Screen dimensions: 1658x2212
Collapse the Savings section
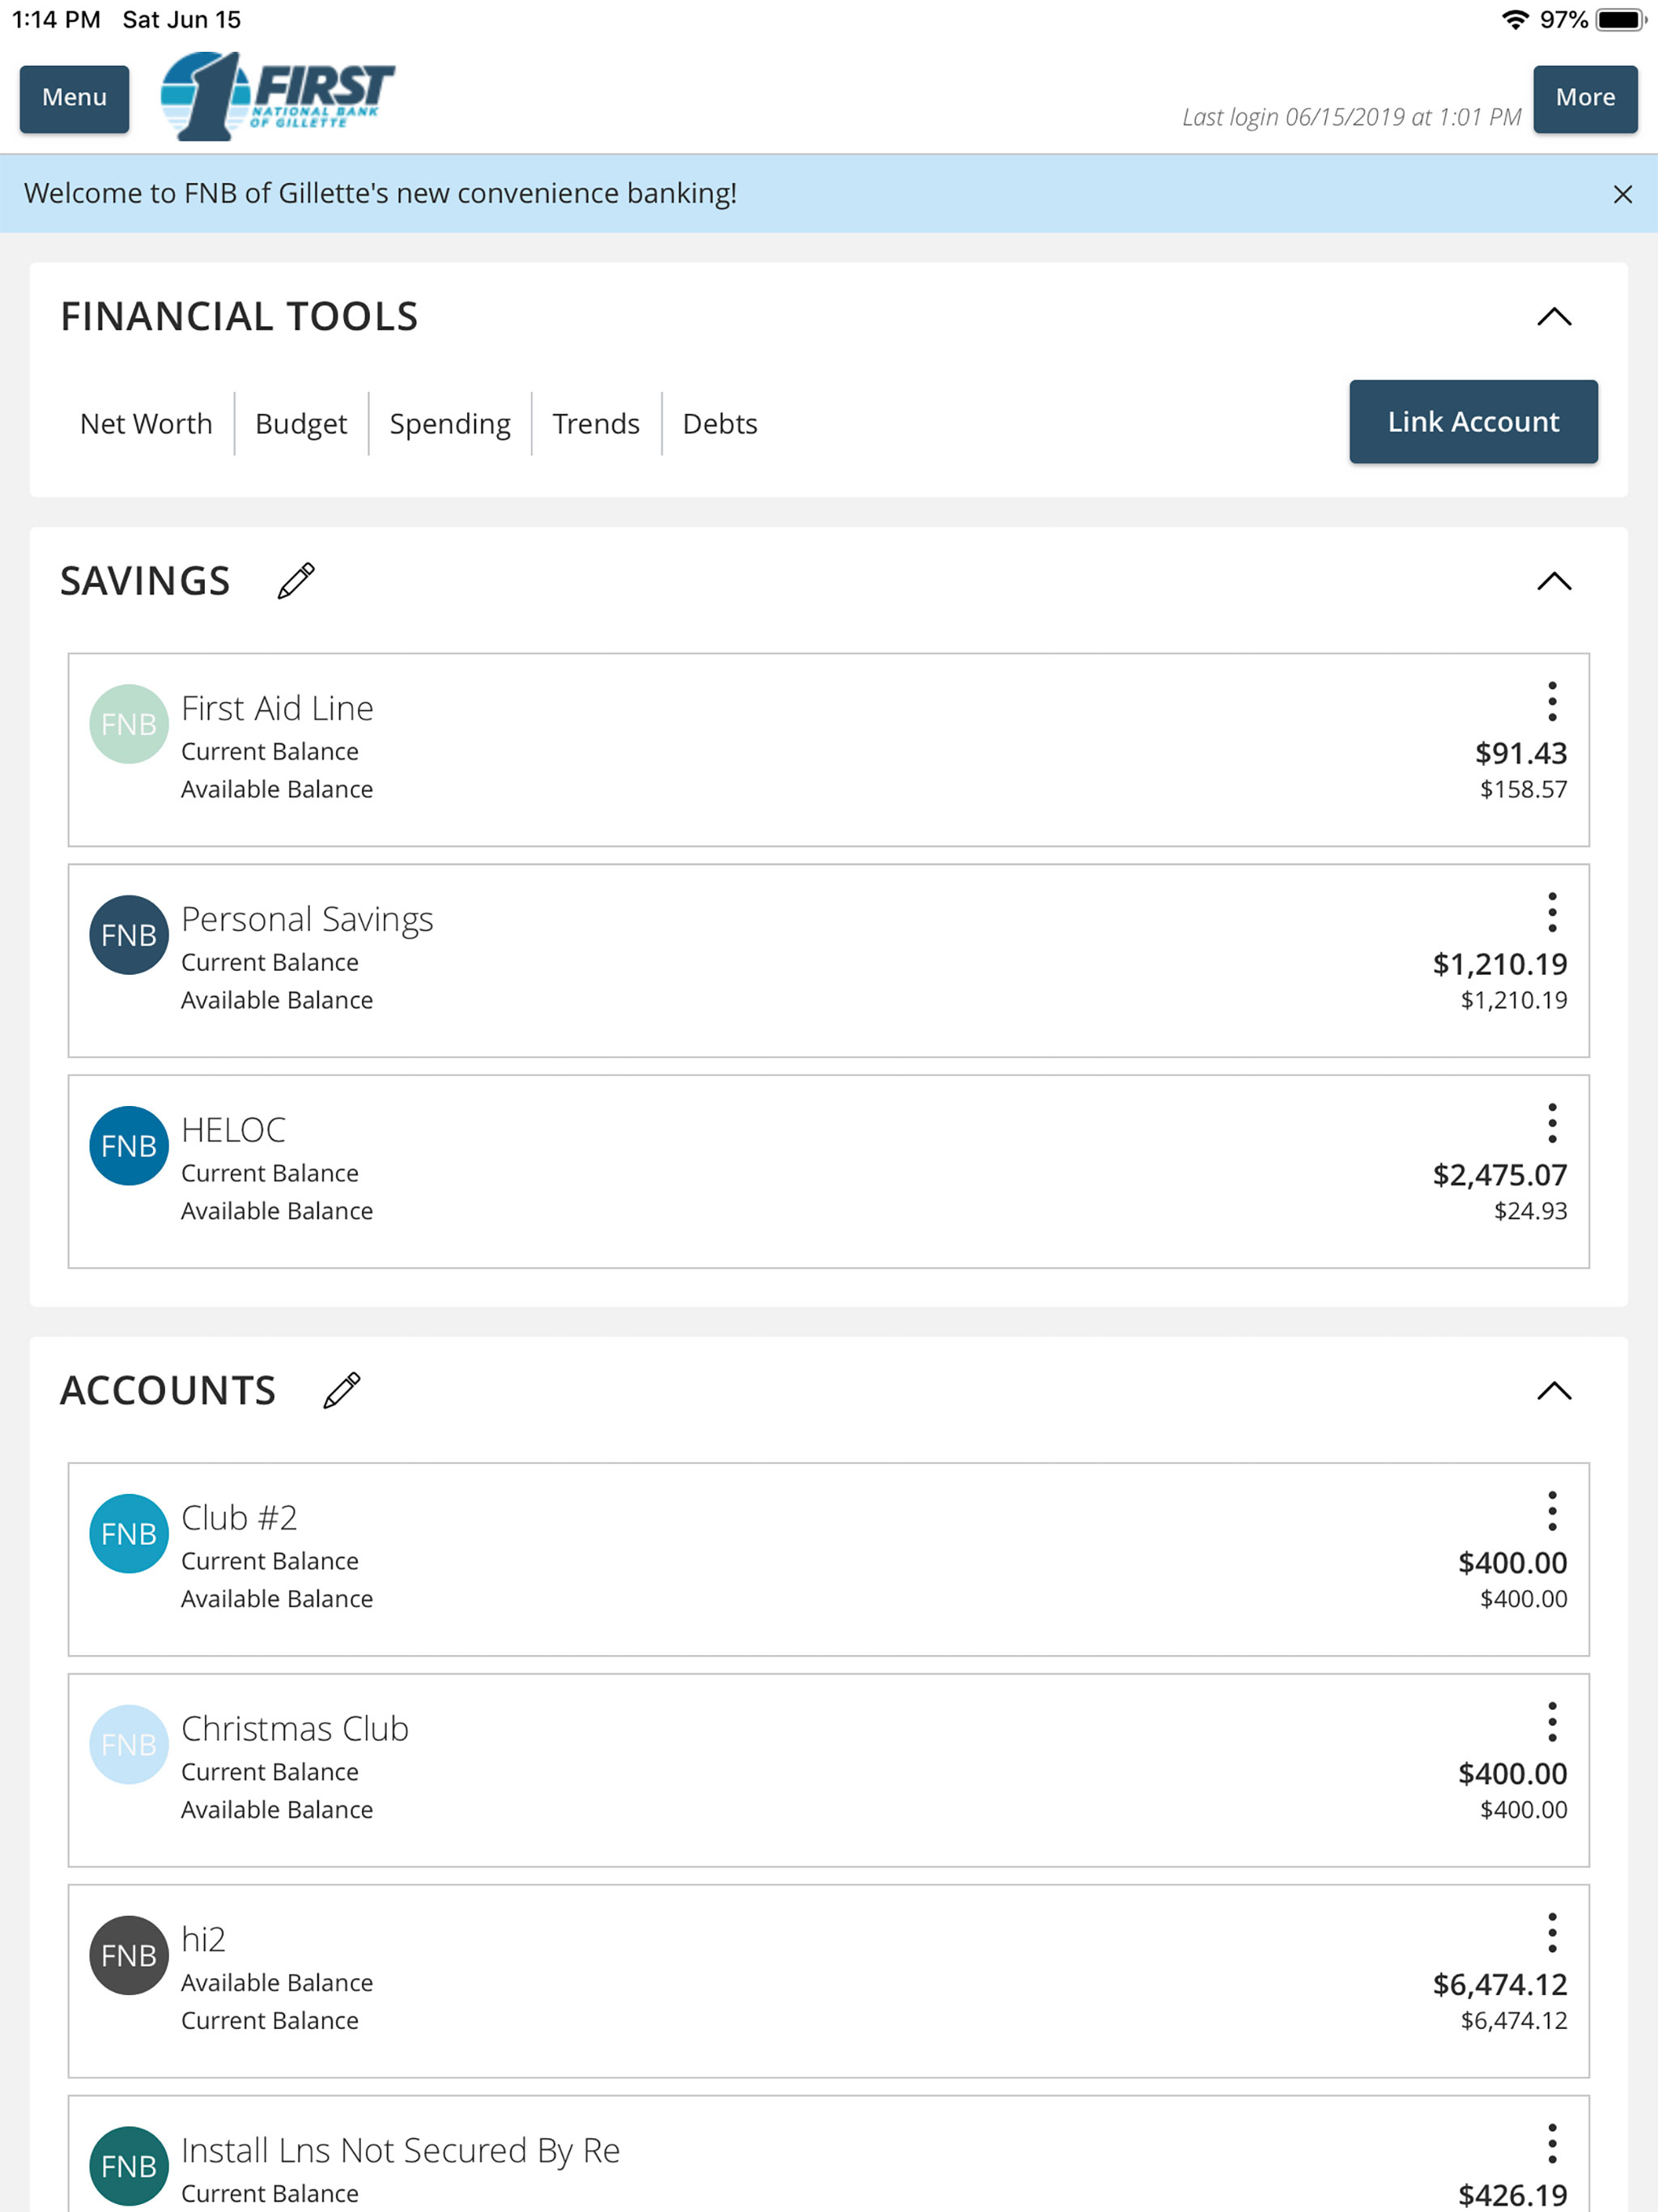[x=1554, y=582]
